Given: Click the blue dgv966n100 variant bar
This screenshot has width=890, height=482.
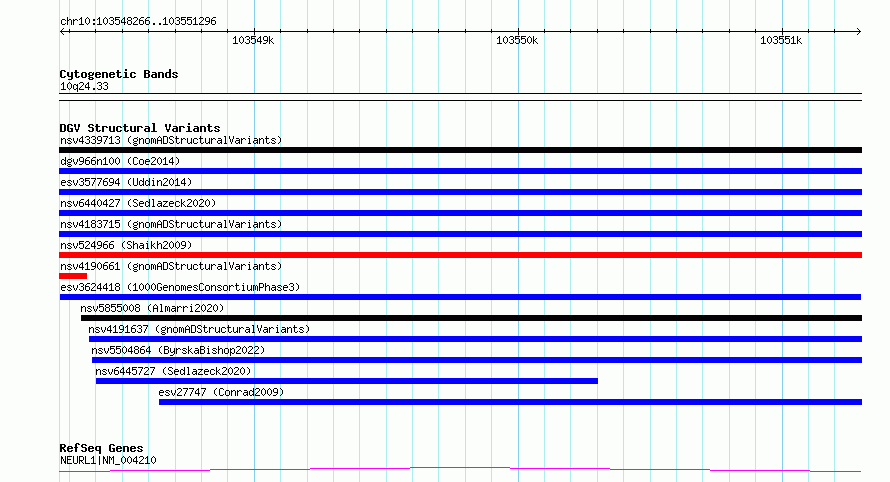Looking at the screenshot, I should (x=460, y=171).
